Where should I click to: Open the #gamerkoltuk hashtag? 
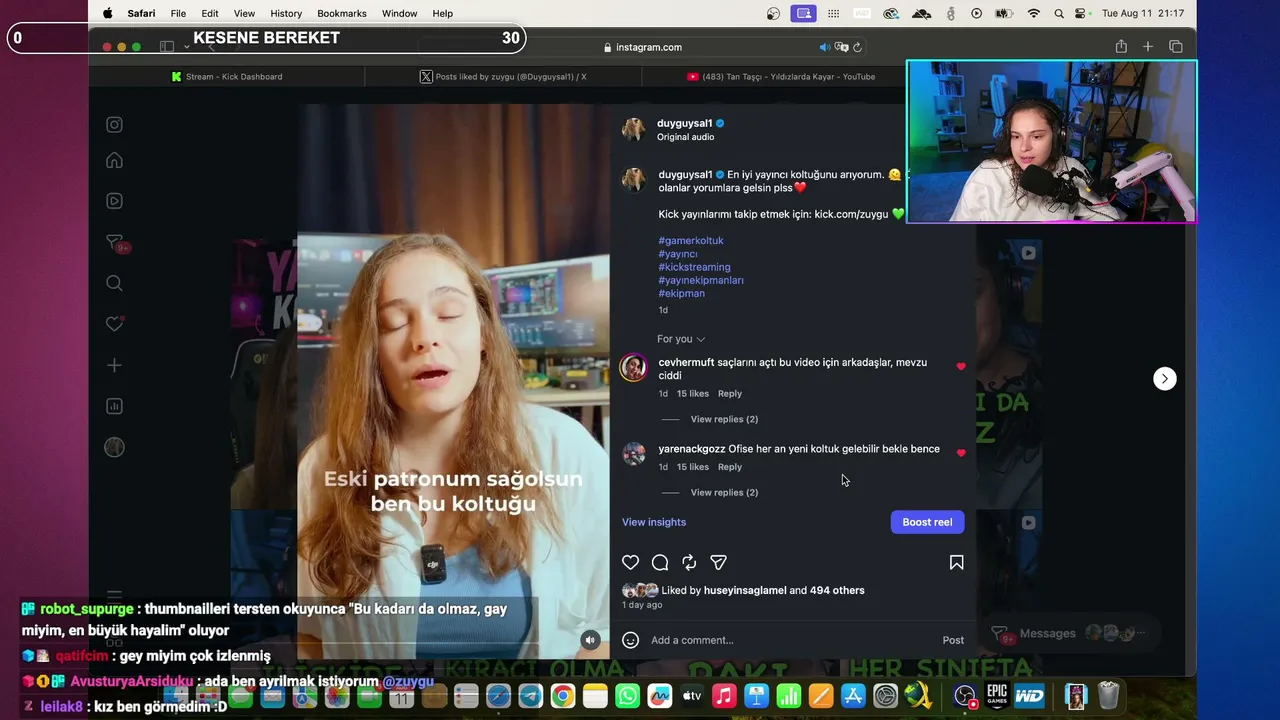click(x=691, y=241)
